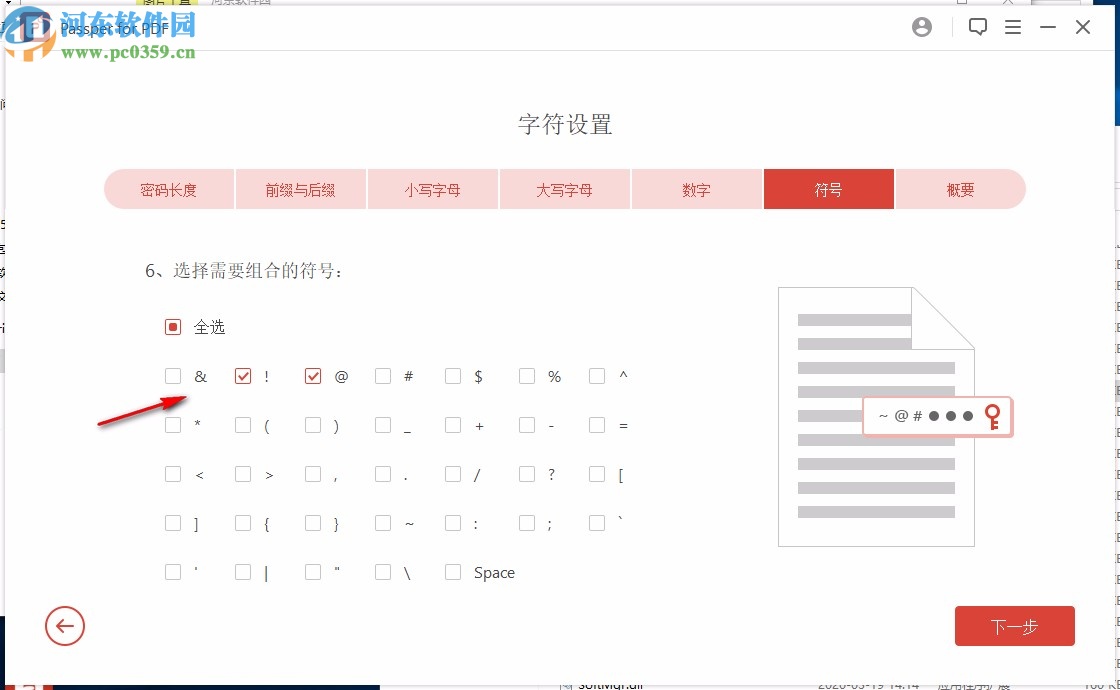Enable the $ symbol checkbox
The width and height of the screenshot is (1120, 690).
452,375
